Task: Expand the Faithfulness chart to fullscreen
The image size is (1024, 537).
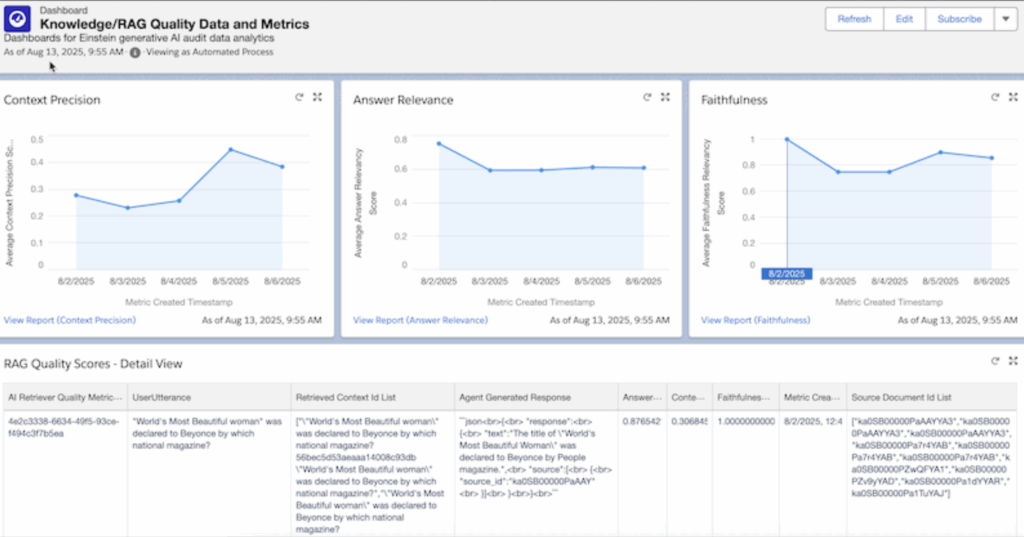Action: point(1013,97)
